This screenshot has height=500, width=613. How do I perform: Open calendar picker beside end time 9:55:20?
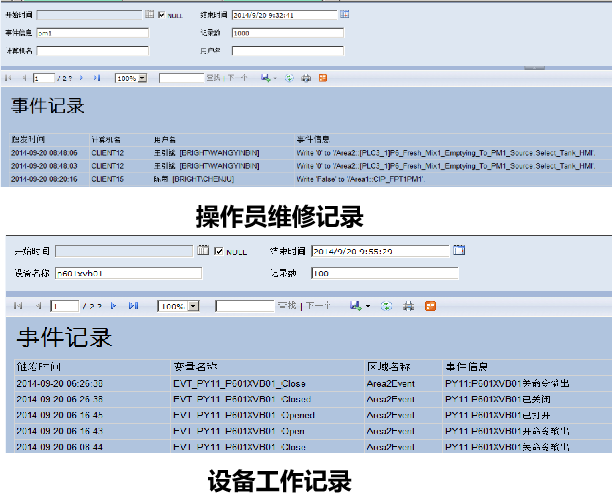click(459, 250)
